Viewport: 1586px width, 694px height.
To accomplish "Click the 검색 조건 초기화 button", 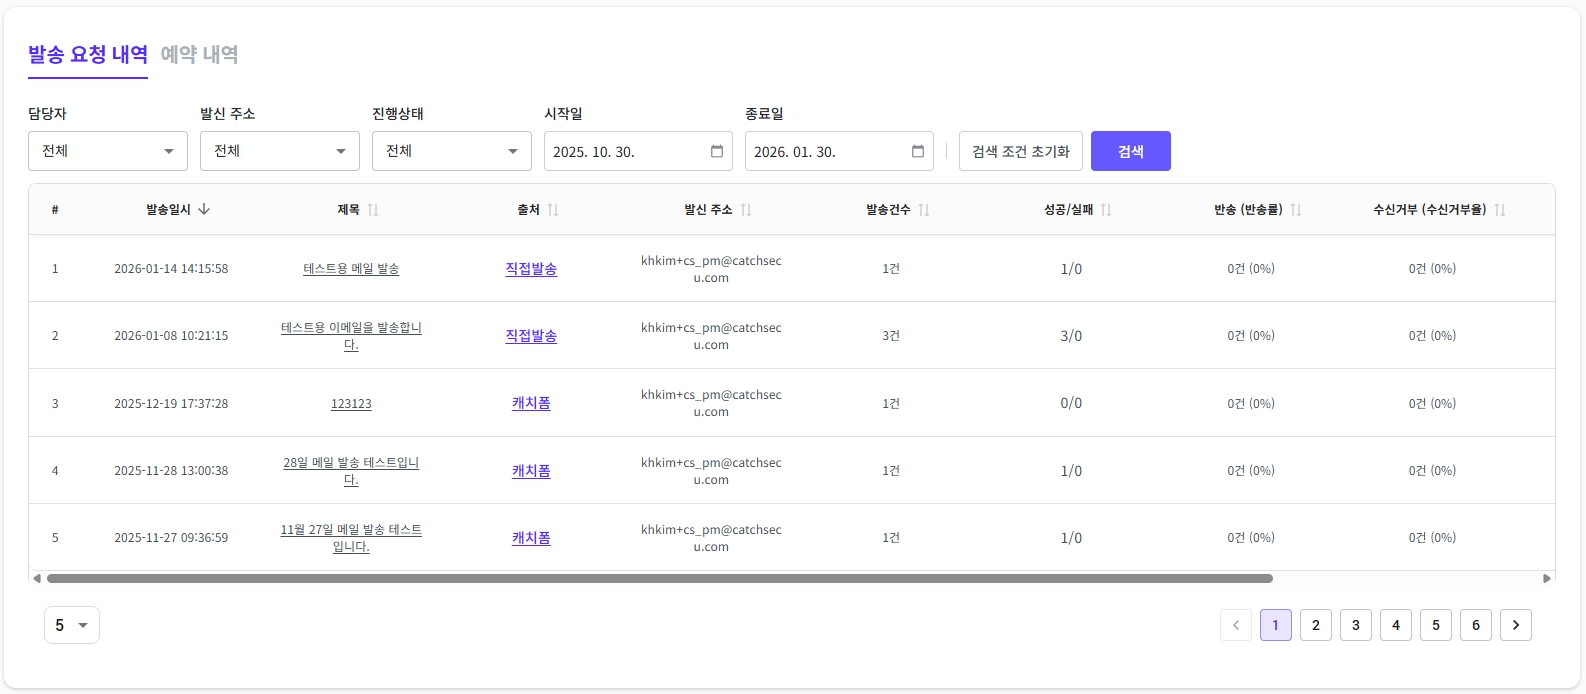I will pyautogui.click(x=1020, y=151).
